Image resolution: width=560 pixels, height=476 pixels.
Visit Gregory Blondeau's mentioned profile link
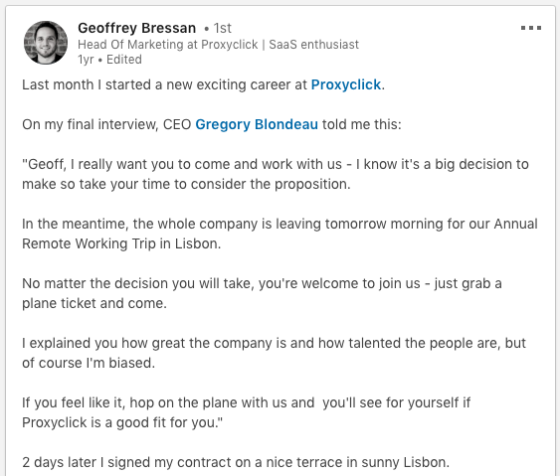(x=256, y=124)
